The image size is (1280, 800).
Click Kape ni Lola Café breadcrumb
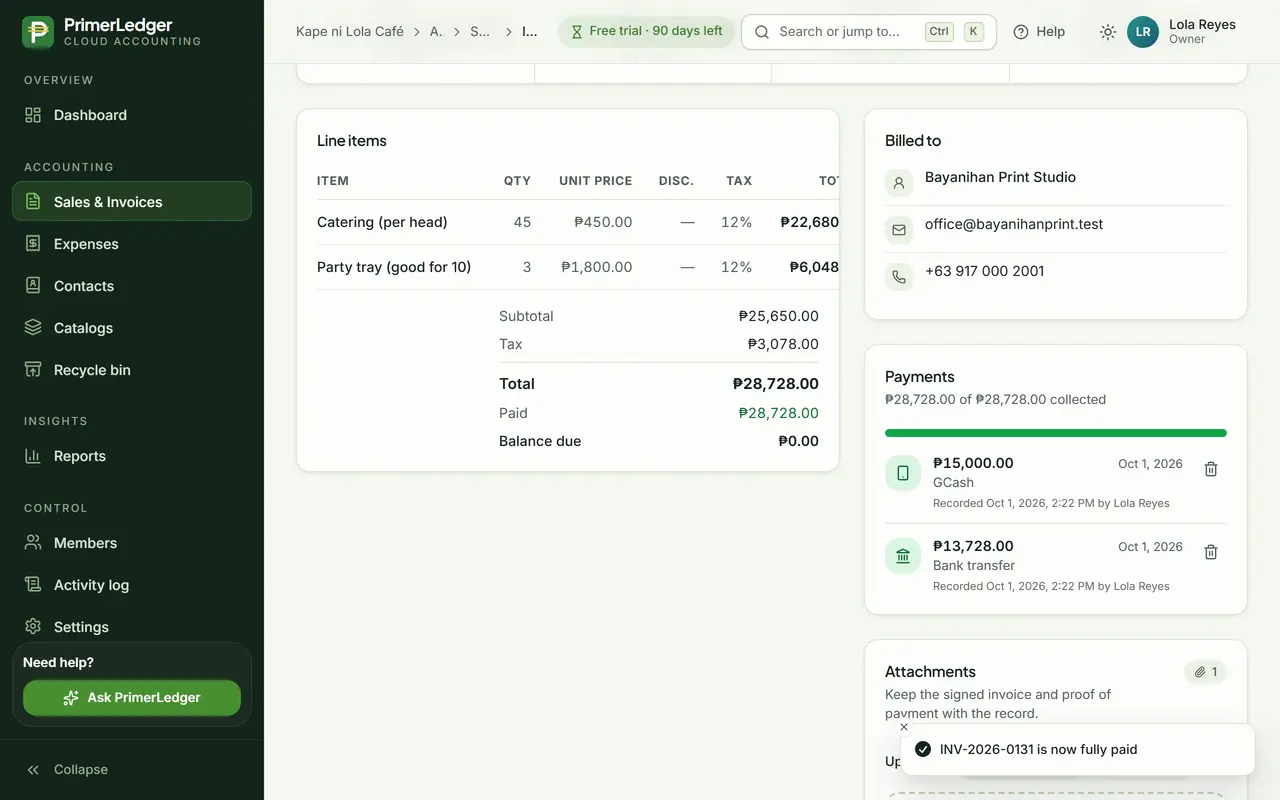click(350, 32)
